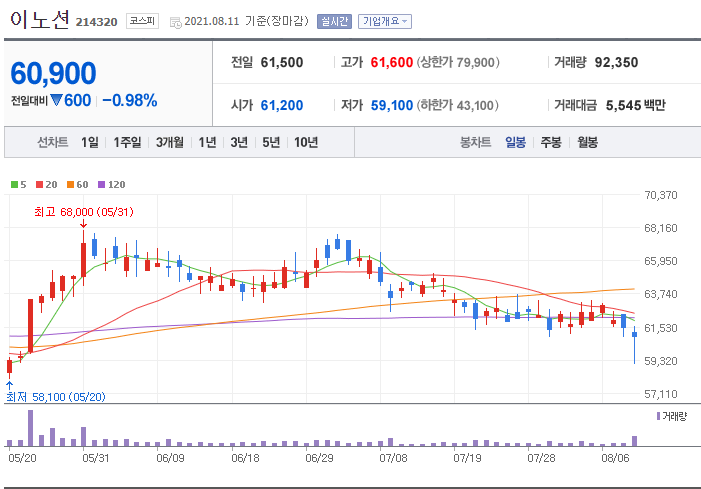Click the orange 60-day moving average swatch

click(70, 185)
